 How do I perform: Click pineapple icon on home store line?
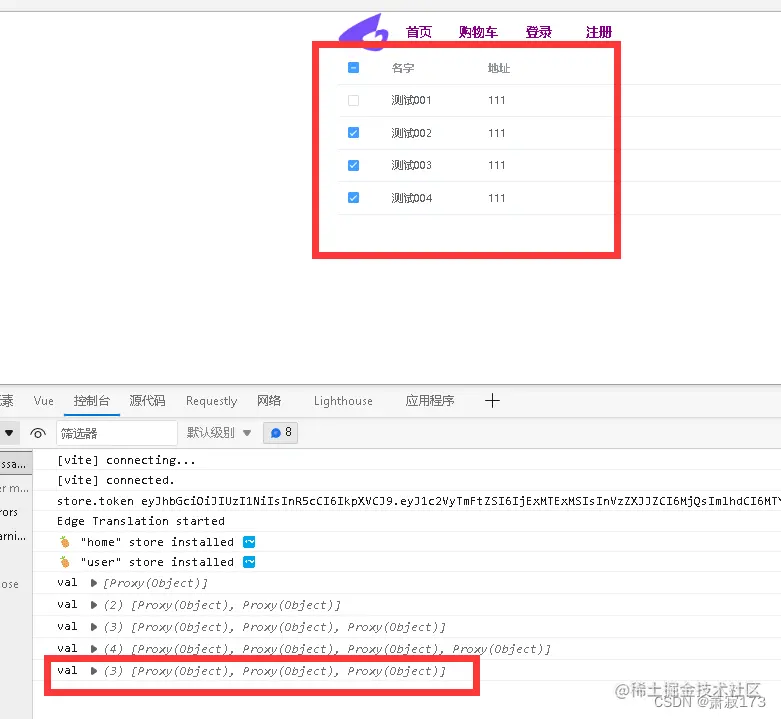64,542
